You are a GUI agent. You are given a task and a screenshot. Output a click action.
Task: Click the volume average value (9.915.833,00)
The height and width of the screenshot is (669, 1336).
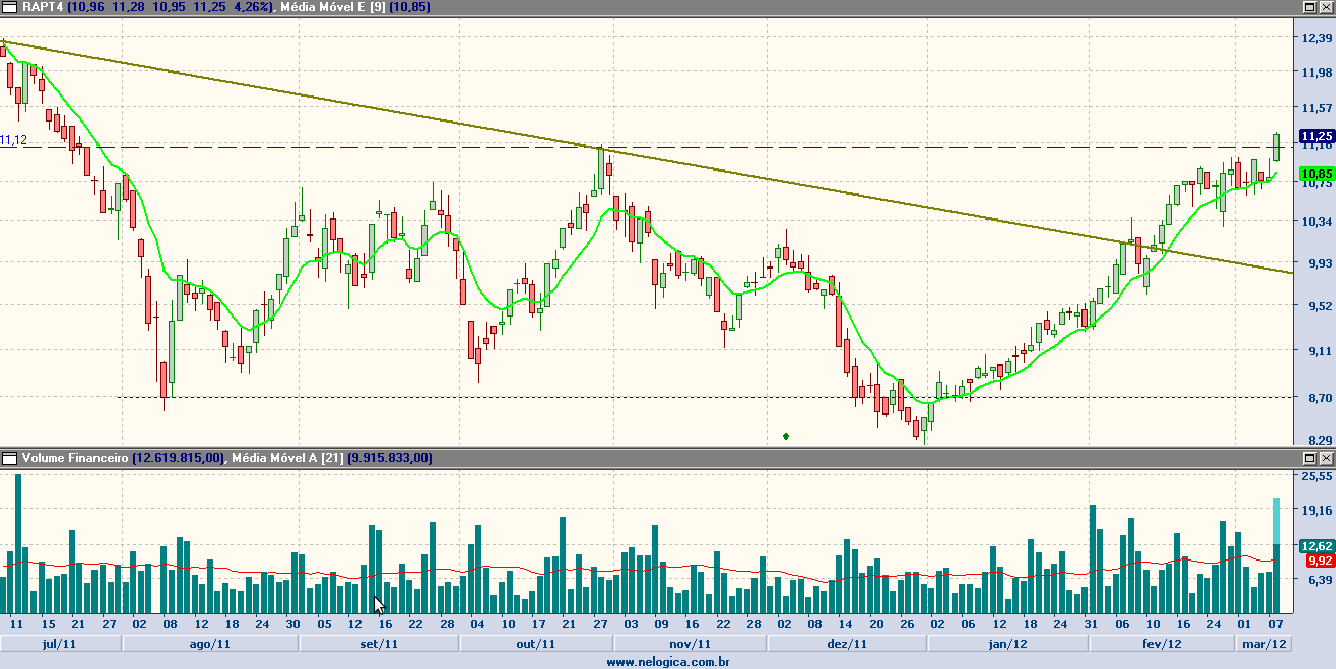pyautogui.click(x=390, y=458)
